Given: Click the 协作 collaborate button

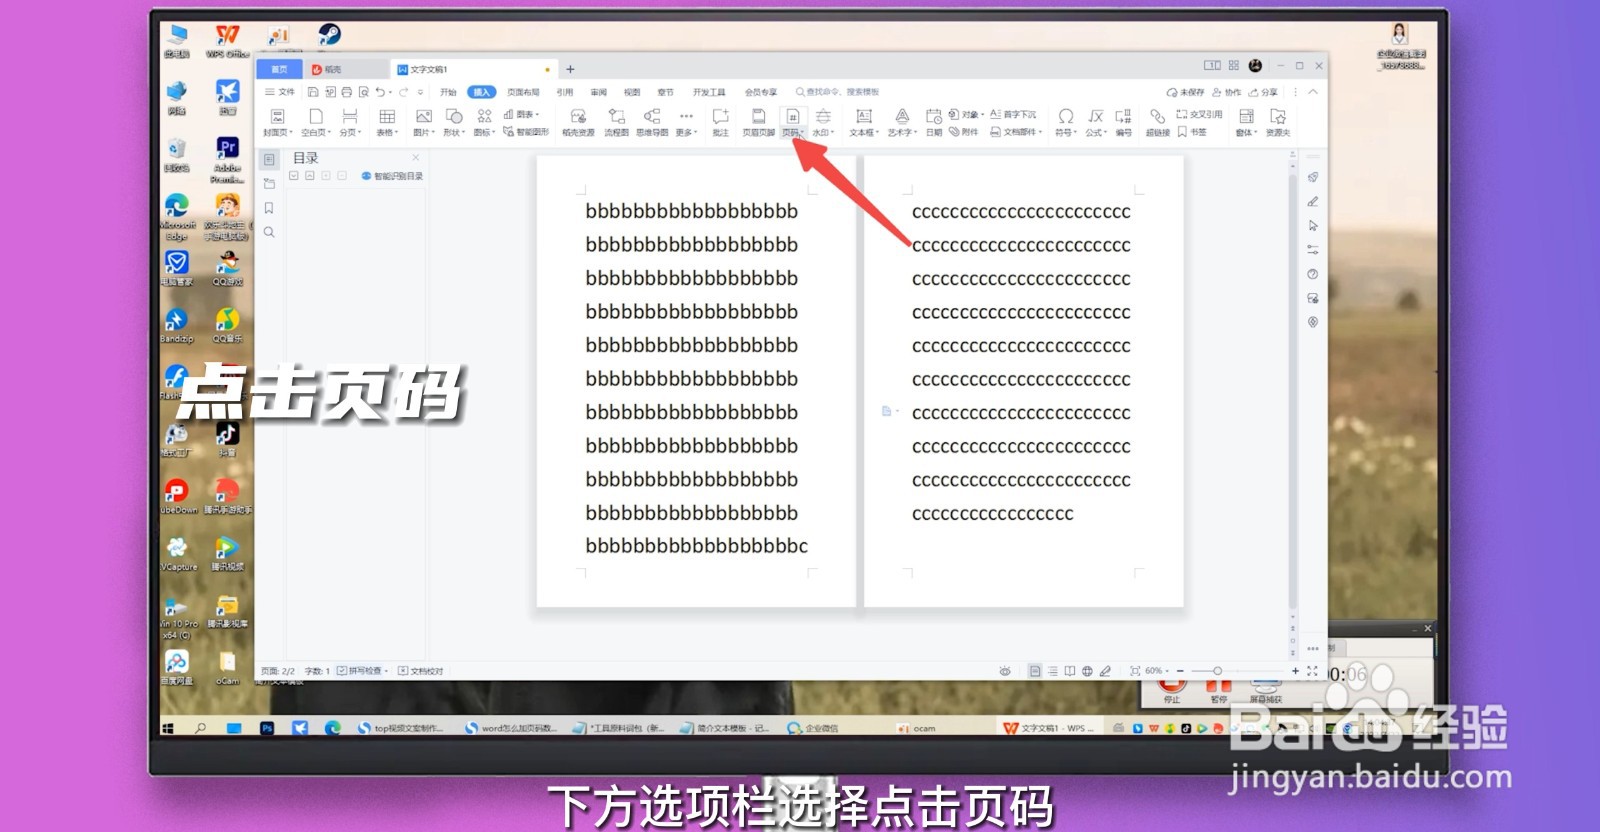Looking at the screenshot, I should click(x=1226, y=92).
